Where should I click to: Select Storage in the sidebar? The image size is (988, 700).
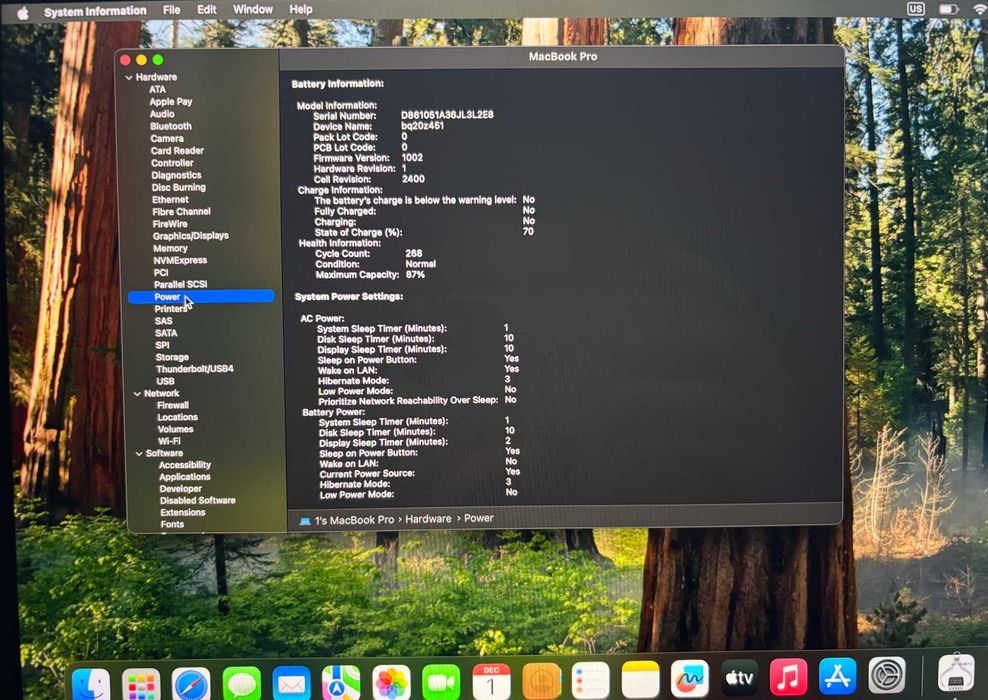pos(172,357)
